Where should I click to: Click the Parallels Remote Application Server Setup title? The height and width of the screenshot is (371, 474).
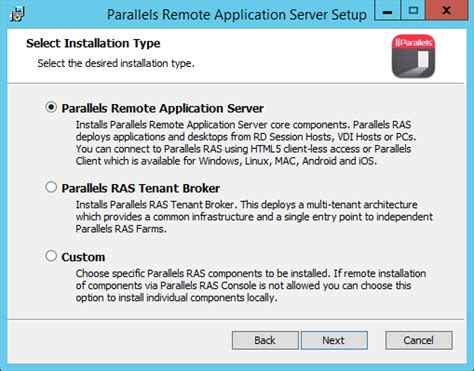(237, 15)
